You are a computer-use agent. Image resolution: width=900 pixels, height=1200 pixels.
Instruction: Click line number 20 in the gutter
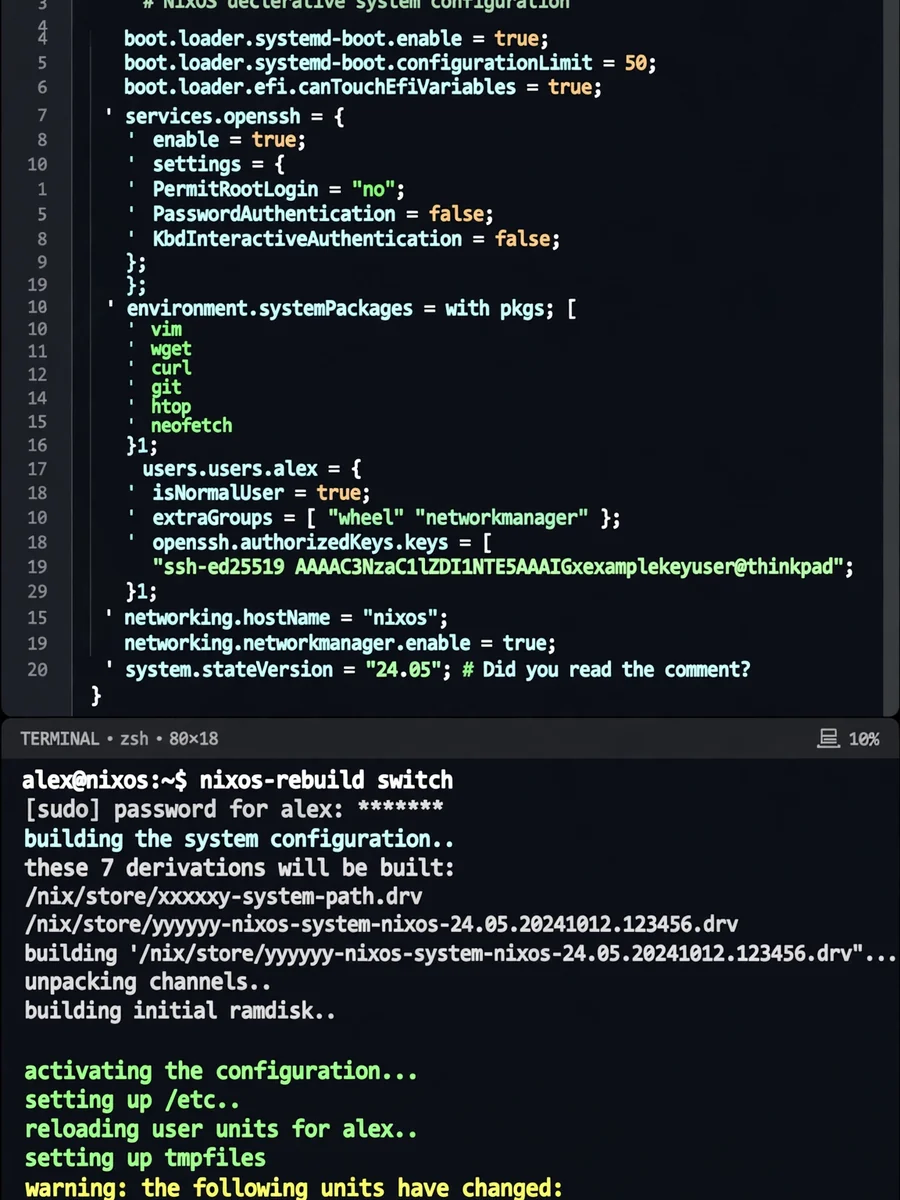37,670
